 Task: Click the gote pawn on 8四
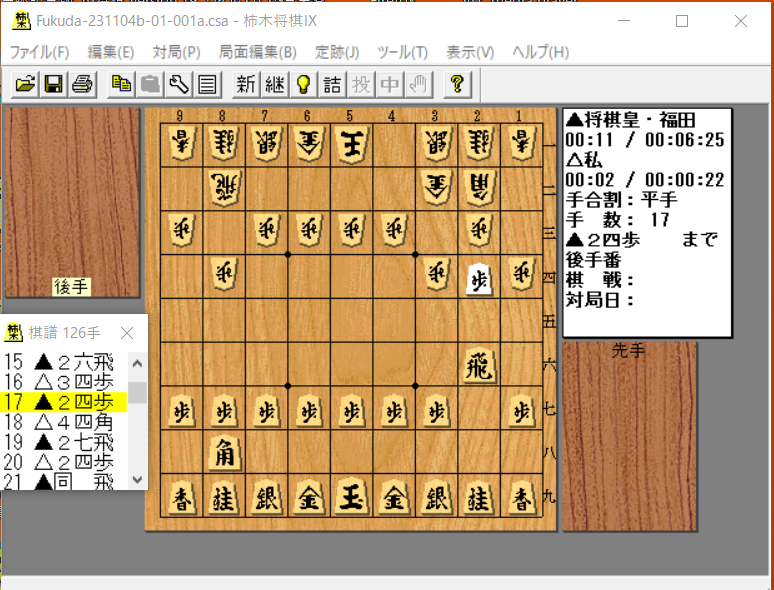tap(224, 275)
